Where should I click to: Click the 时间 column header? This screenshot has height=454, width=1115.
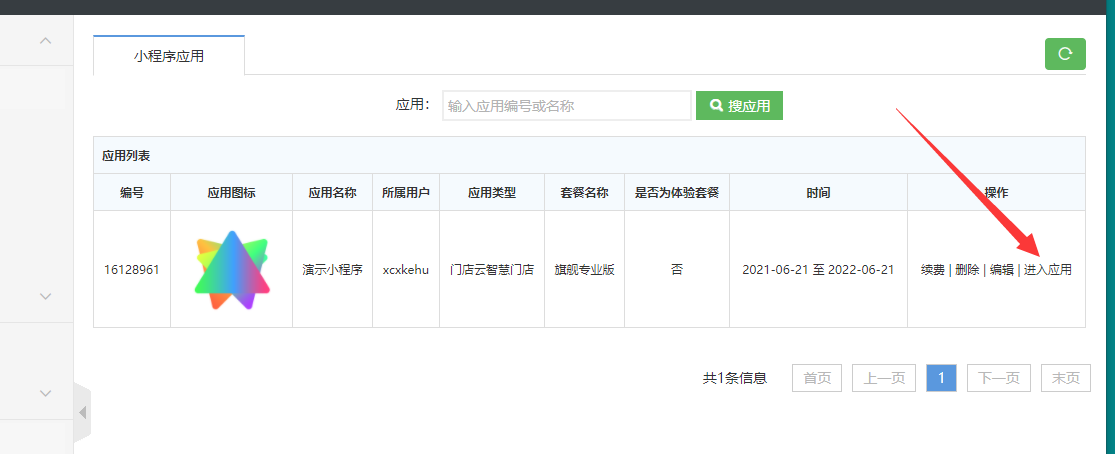(817, 193)
